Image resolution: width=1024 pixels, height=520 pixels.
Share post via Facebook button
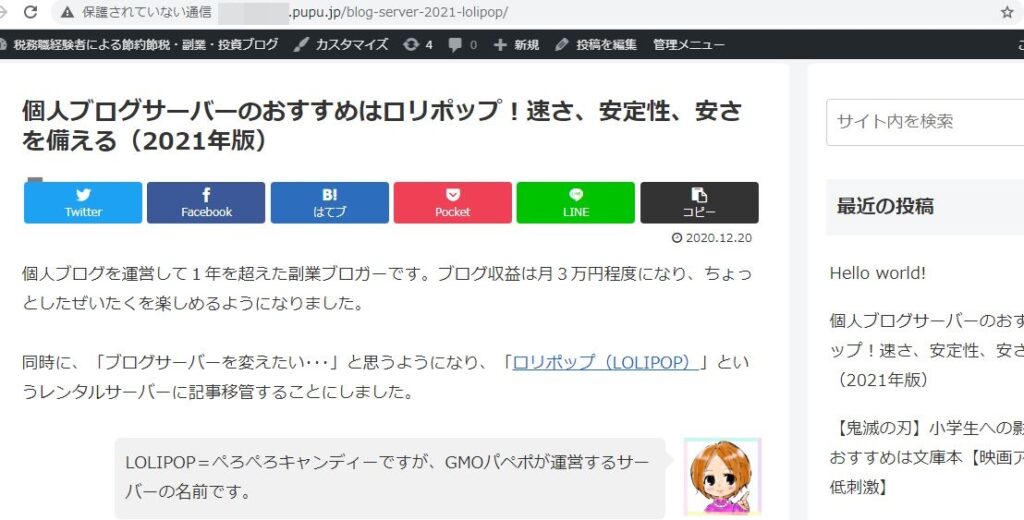(206, 203)
